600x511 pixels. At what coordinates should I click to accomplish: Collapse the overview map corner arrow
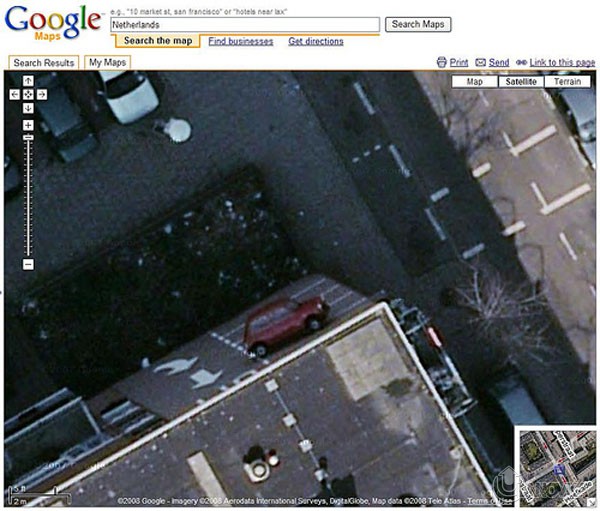[591, 502]
